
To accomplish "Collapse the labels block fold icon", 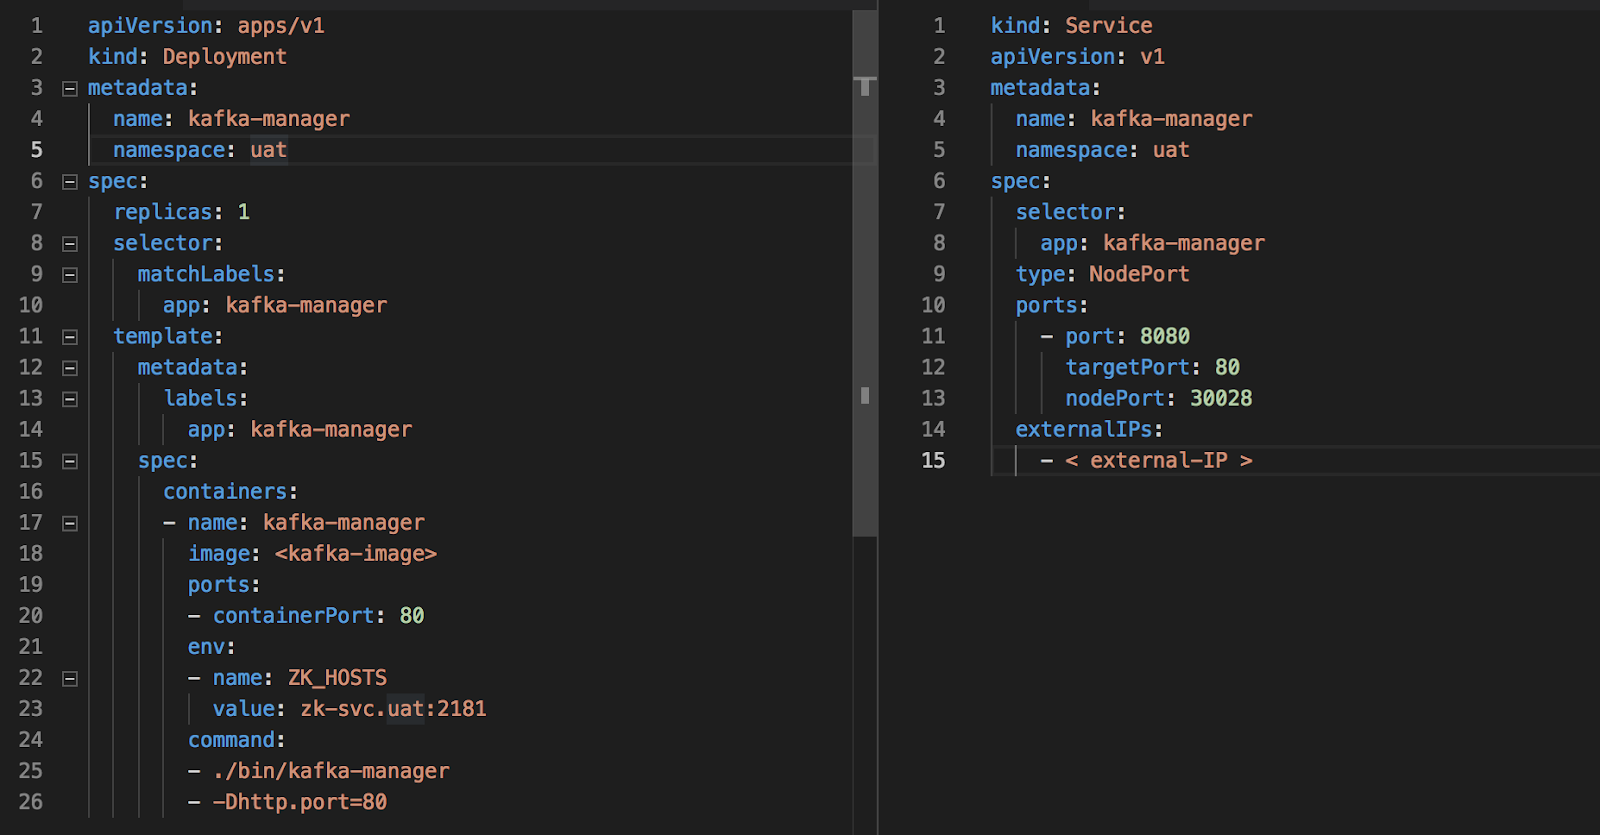I will point(70,399).
